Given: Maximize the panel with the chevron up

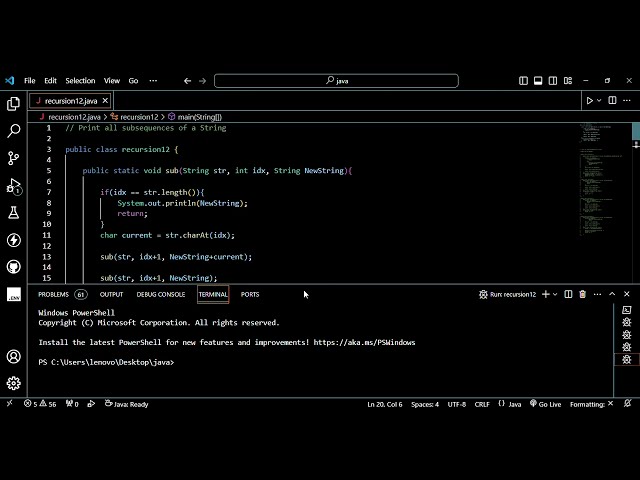Looking at the screenshot, I should (612, 294).
